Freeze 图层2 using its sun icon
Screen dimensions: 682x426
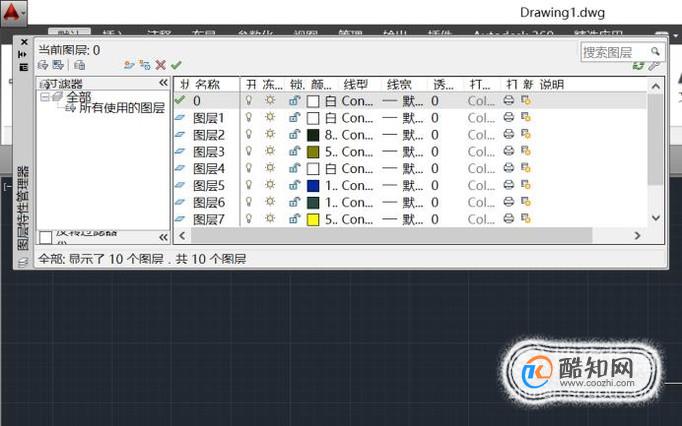[270, 134]
